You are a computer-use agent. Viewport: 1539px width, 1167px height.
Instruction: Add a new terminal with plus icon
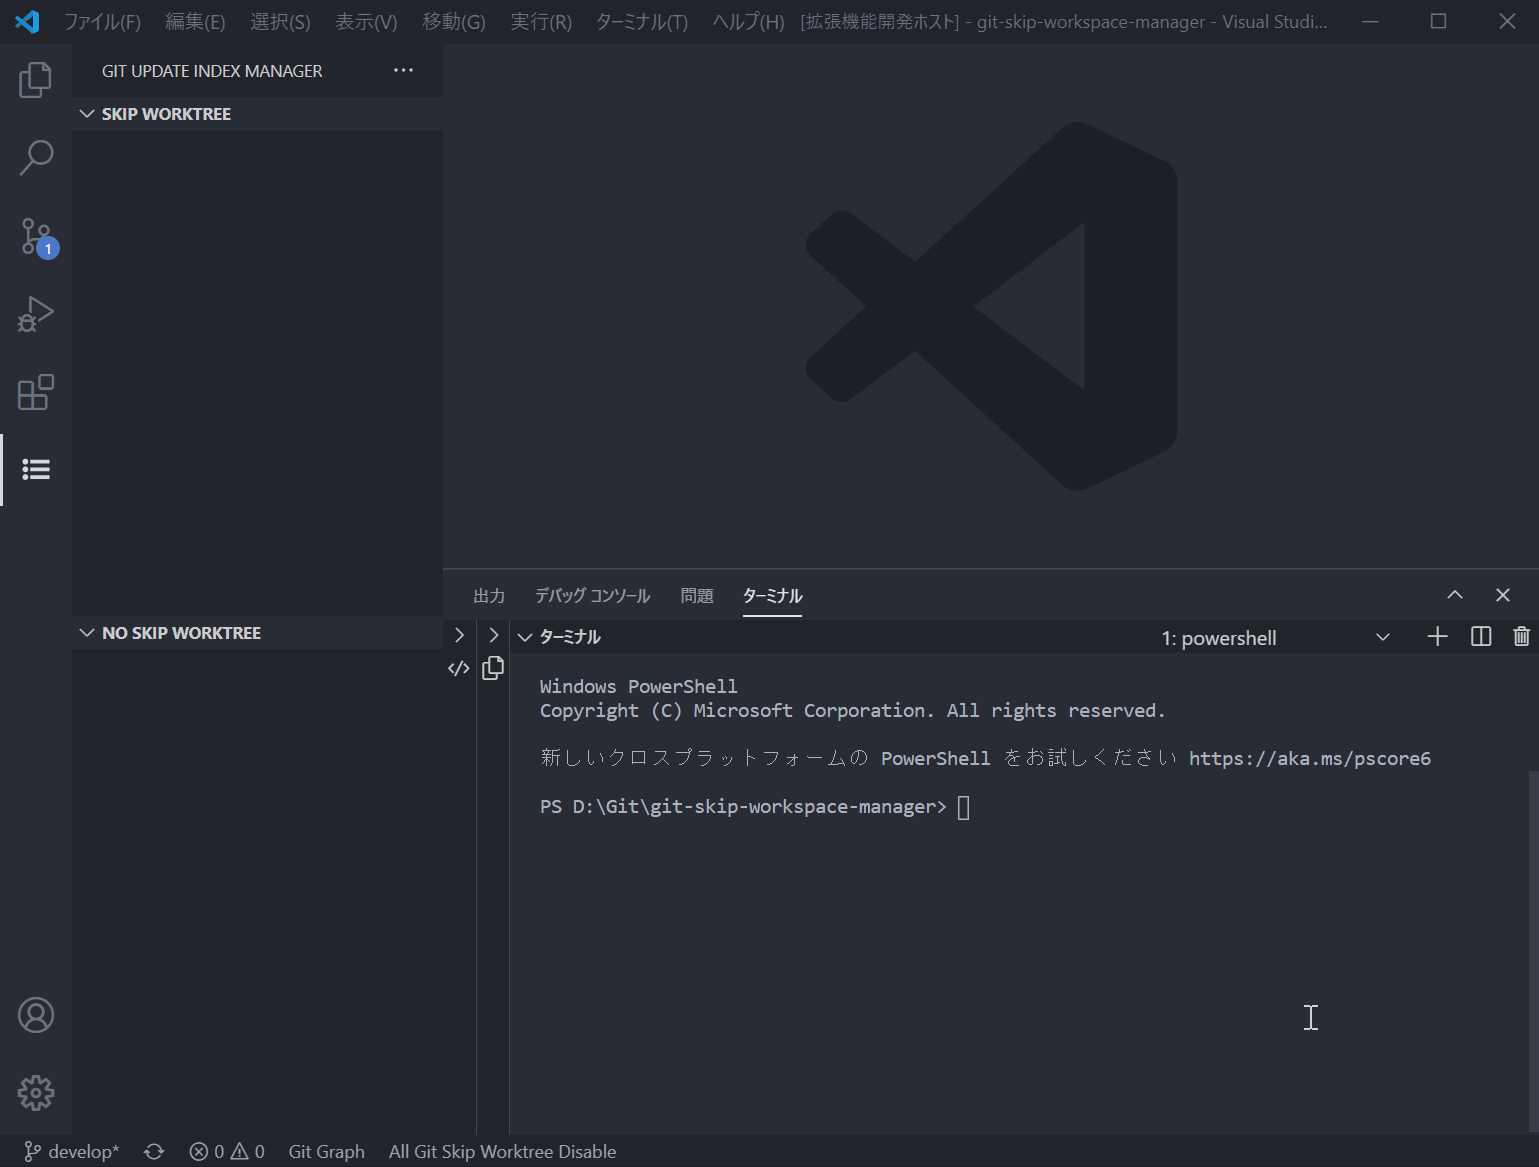1437,637
